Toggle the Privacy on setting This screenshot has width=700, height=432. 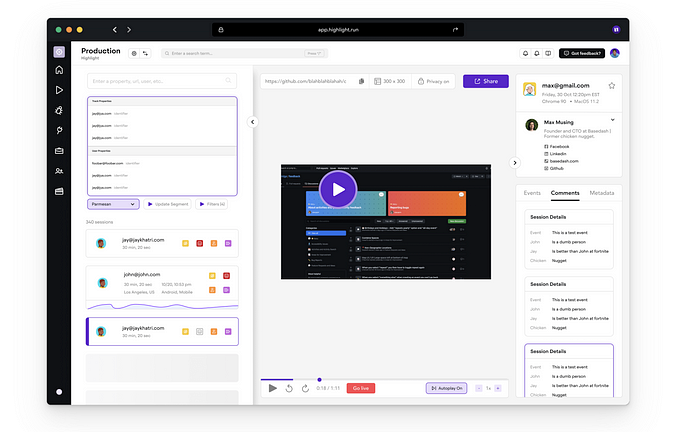(434, 81)
